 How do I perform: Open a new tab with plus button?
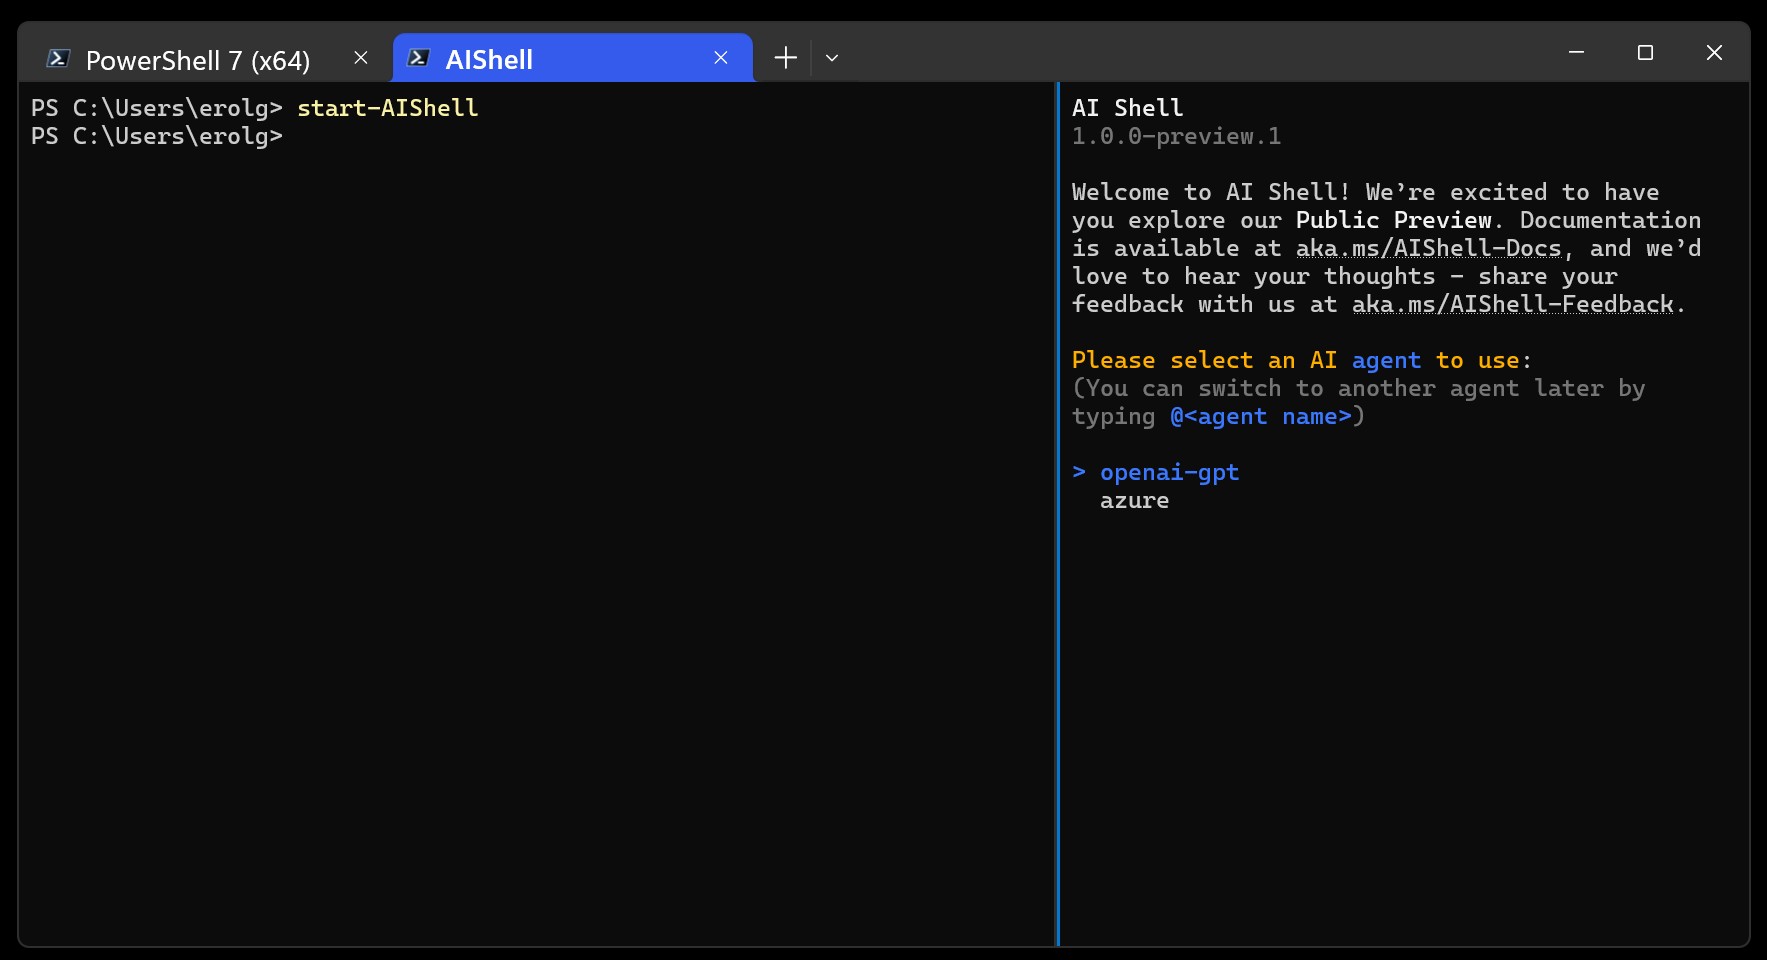786,59
